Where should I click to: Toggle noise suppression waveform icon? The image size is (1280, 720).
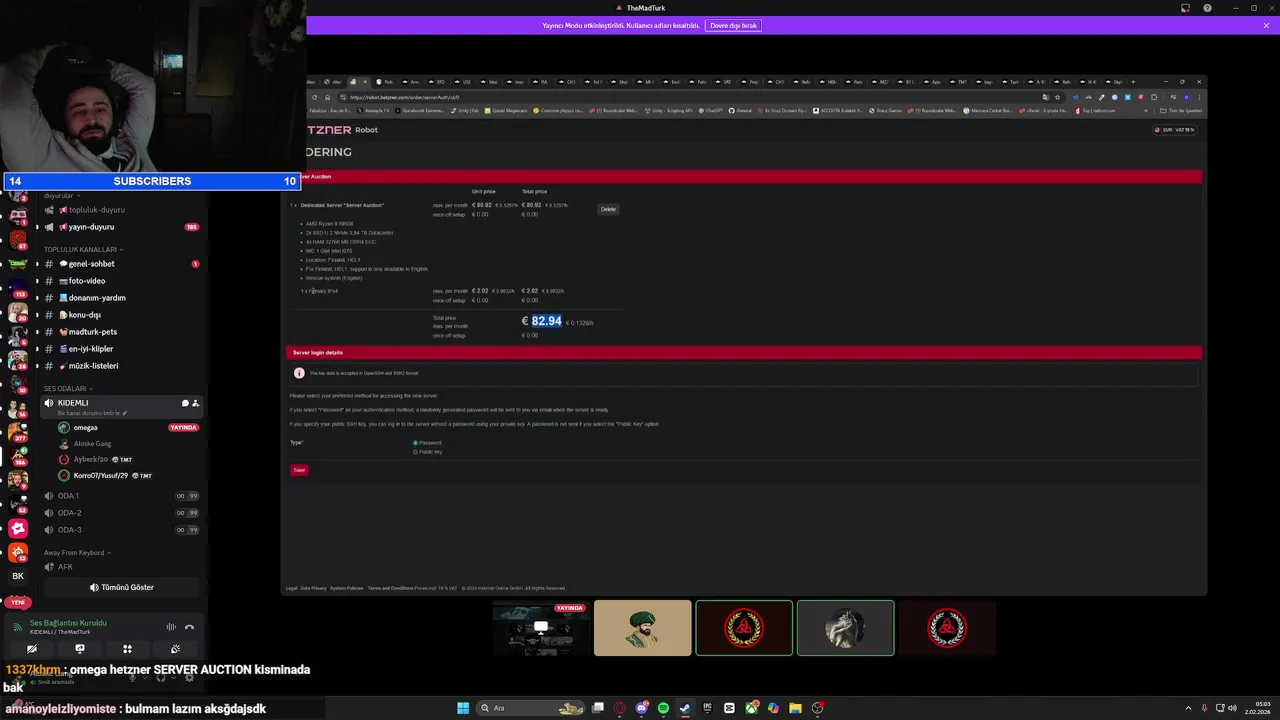(171, 627)
